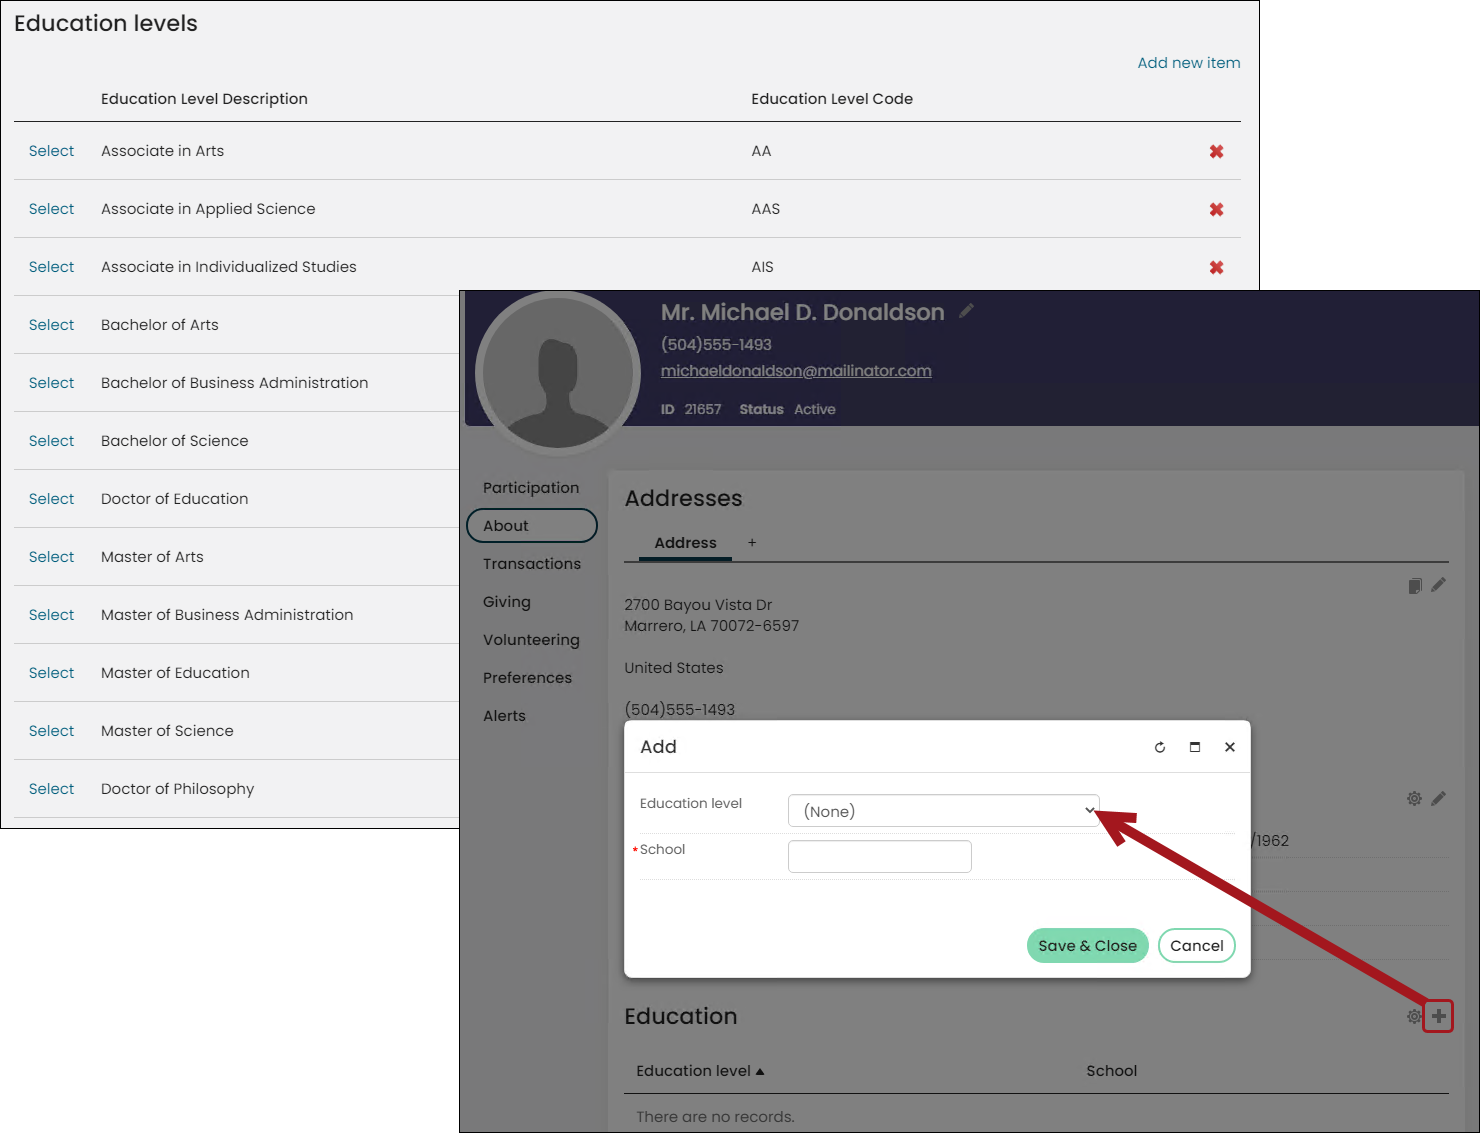Click the profile picture avatar

click(558, 373)
